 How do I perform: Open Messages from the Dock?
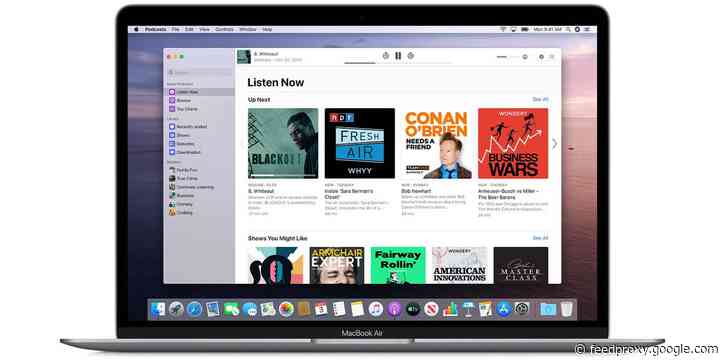click(250, 309)
